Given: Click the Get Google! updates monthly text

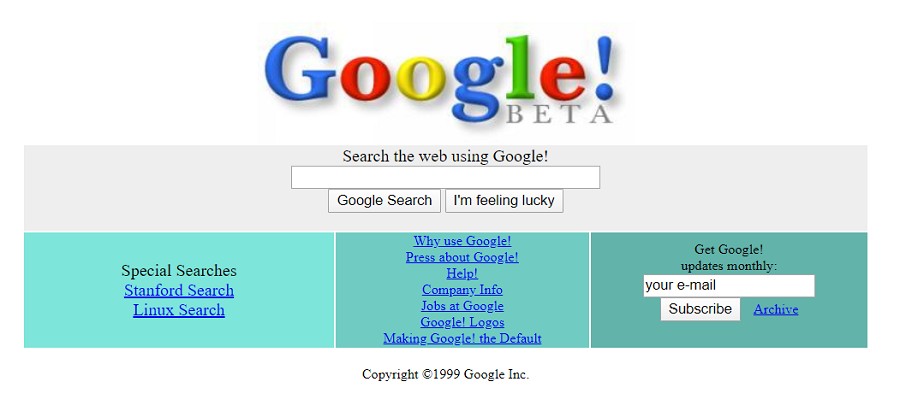Looking at the screenshot, I should point(729,258).
